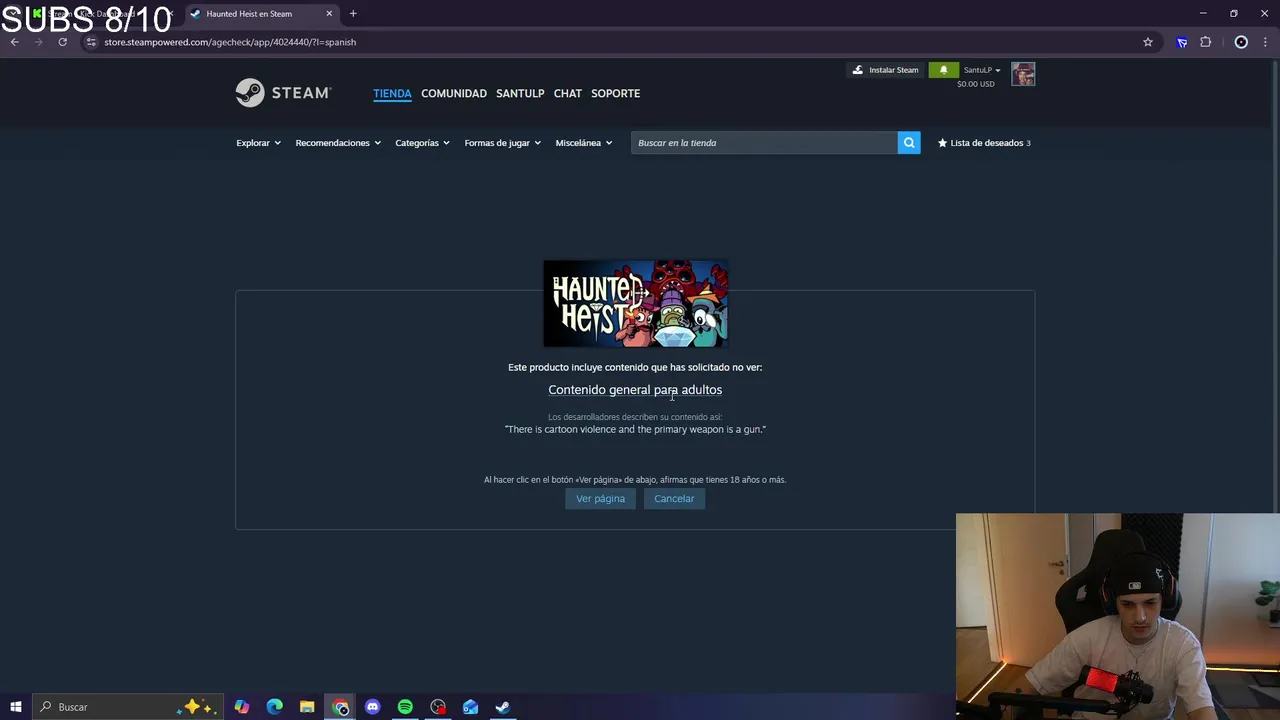Viewport: 1280px width, 720px height.
Task: Focus the Buscar en la tienda field
Action: pos(764,143)
